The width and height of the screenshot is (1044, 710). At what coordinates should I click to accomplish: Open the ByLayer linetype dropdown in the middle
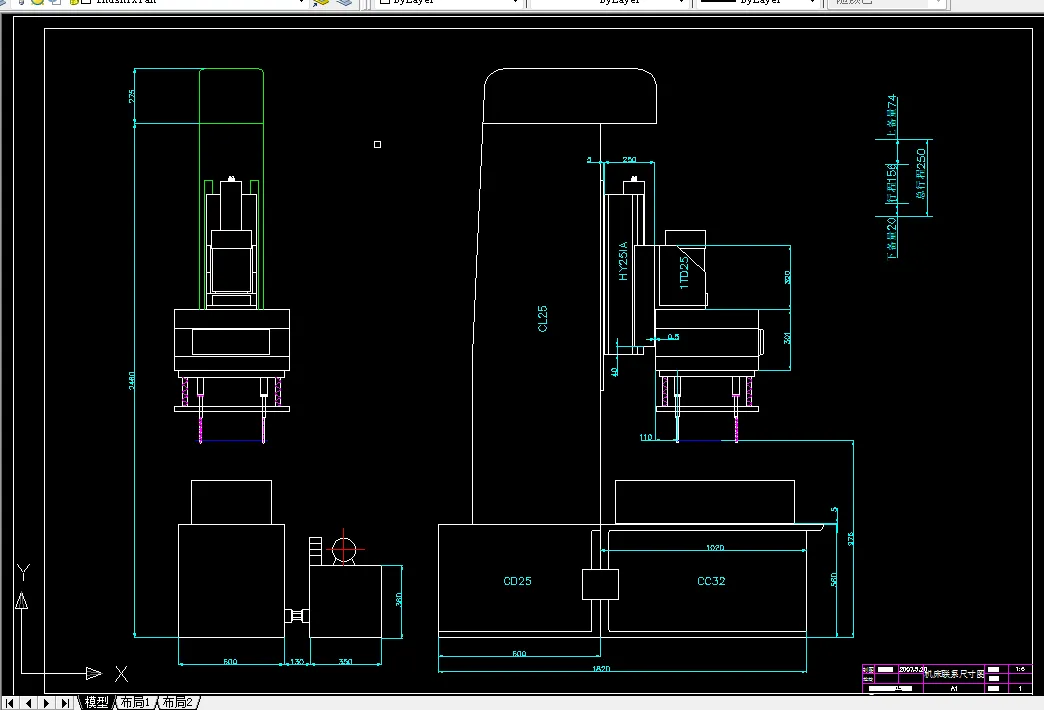[609, 2]
